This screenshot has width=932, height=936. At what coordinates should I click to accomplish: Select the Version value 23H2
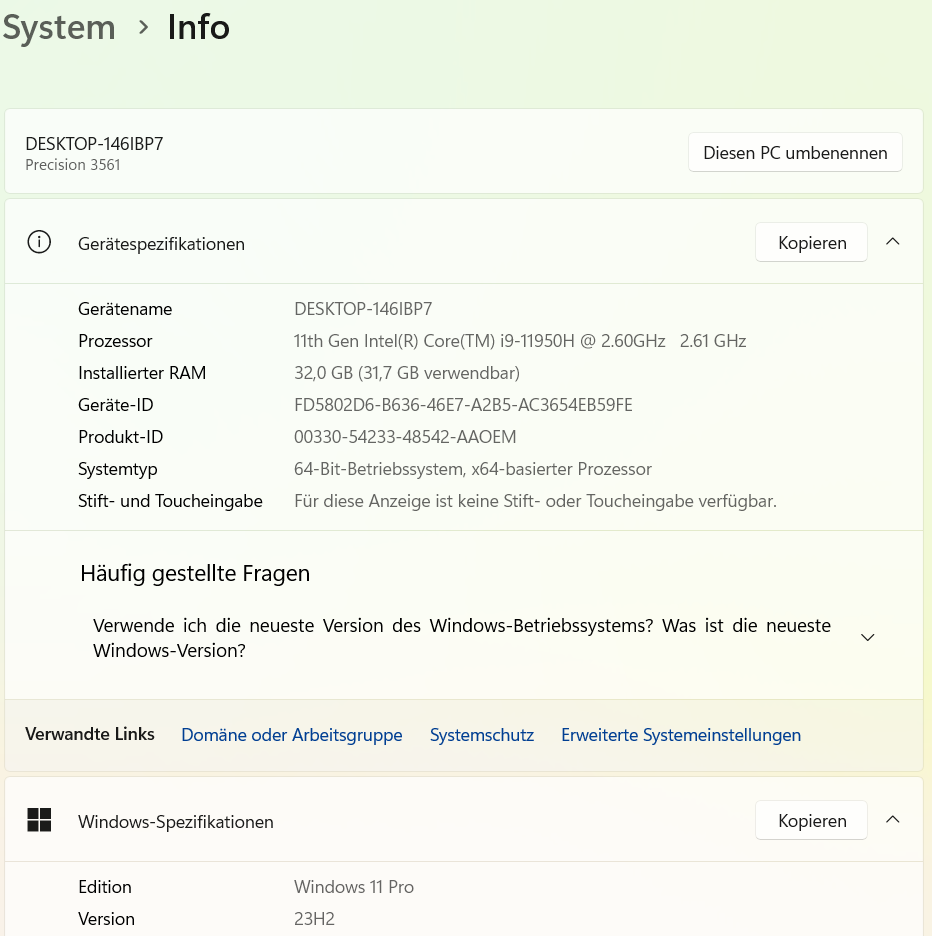point(314,919)
